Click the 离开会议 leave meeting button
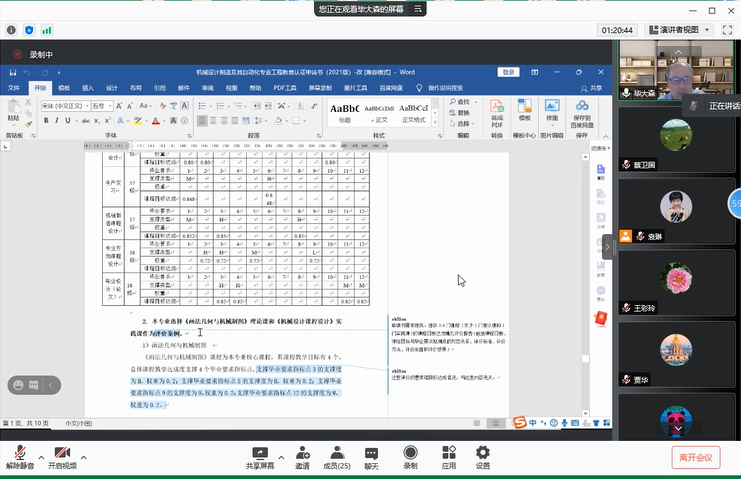Image resolution: width=741 pixels, height=479 pixels. 695,457
